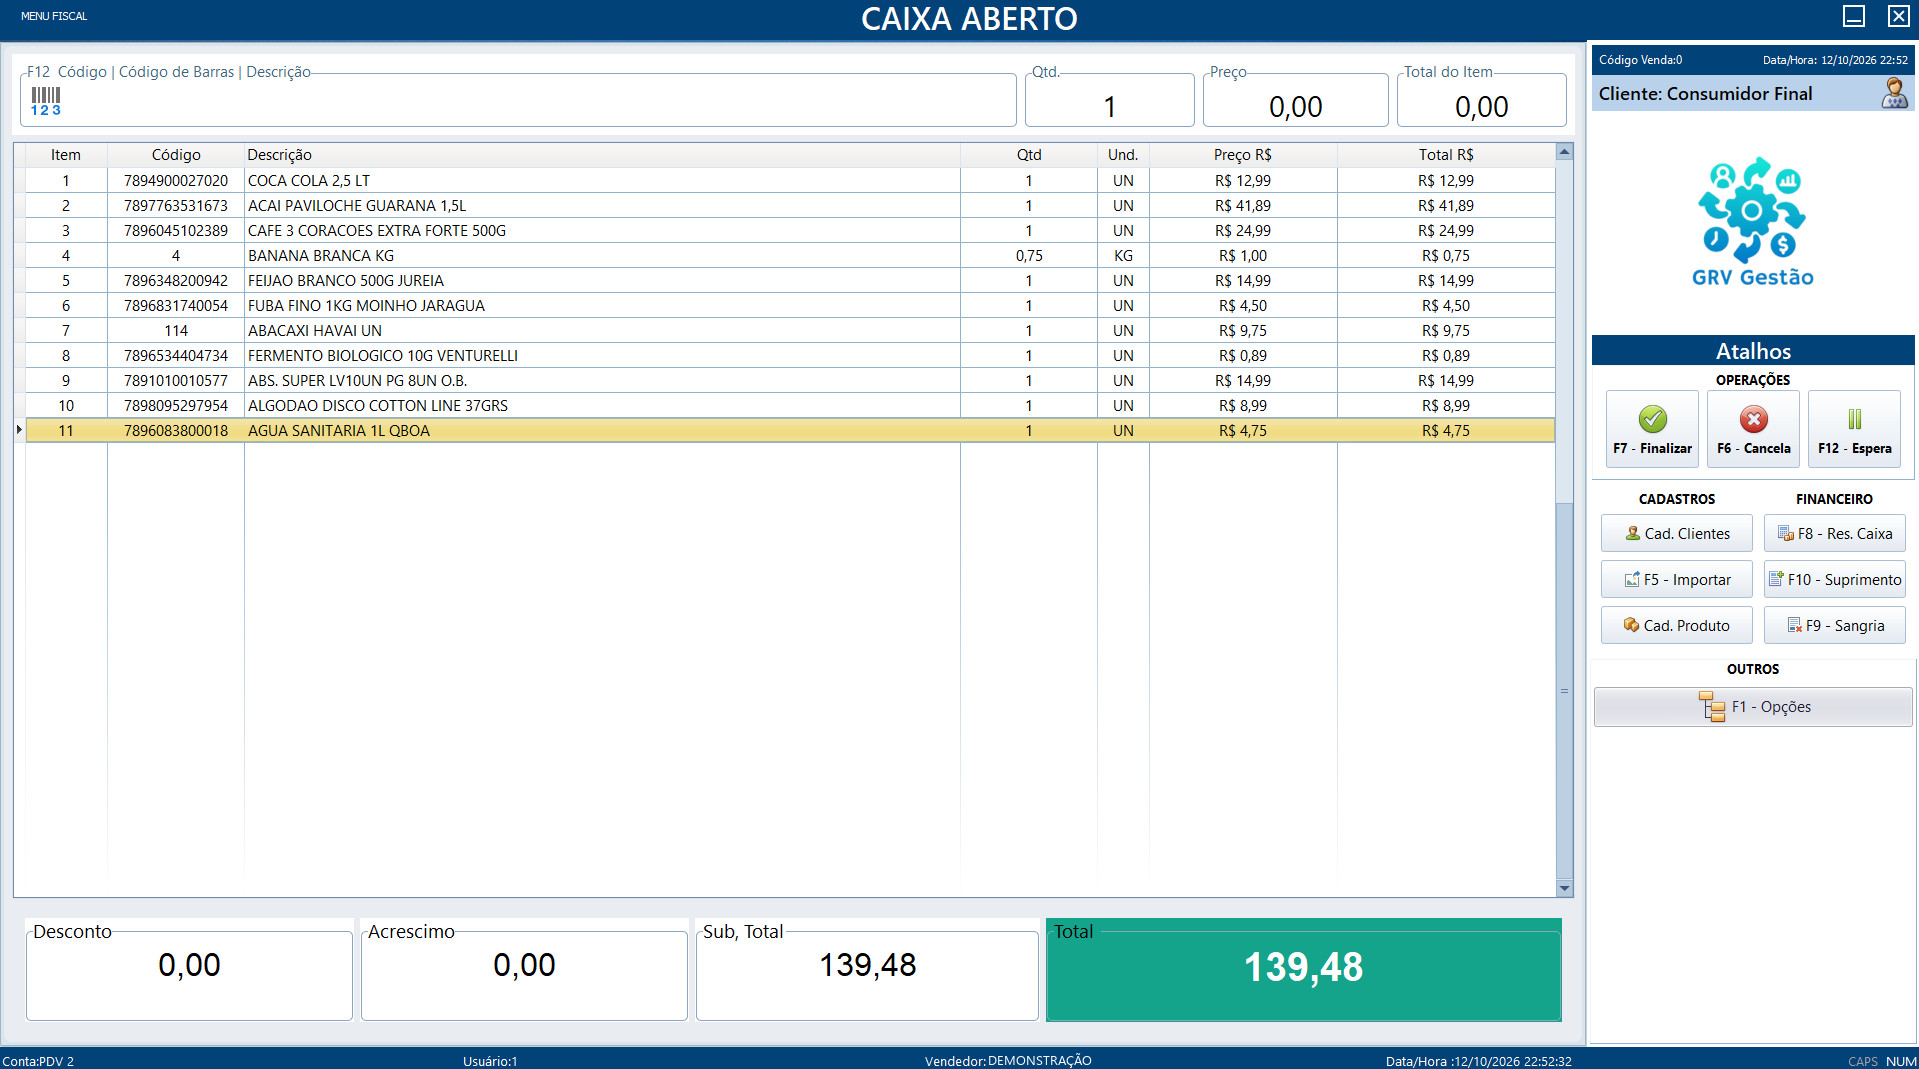
Task: Click F7 - Finalizar green check button
Action: pos(1652,428)
